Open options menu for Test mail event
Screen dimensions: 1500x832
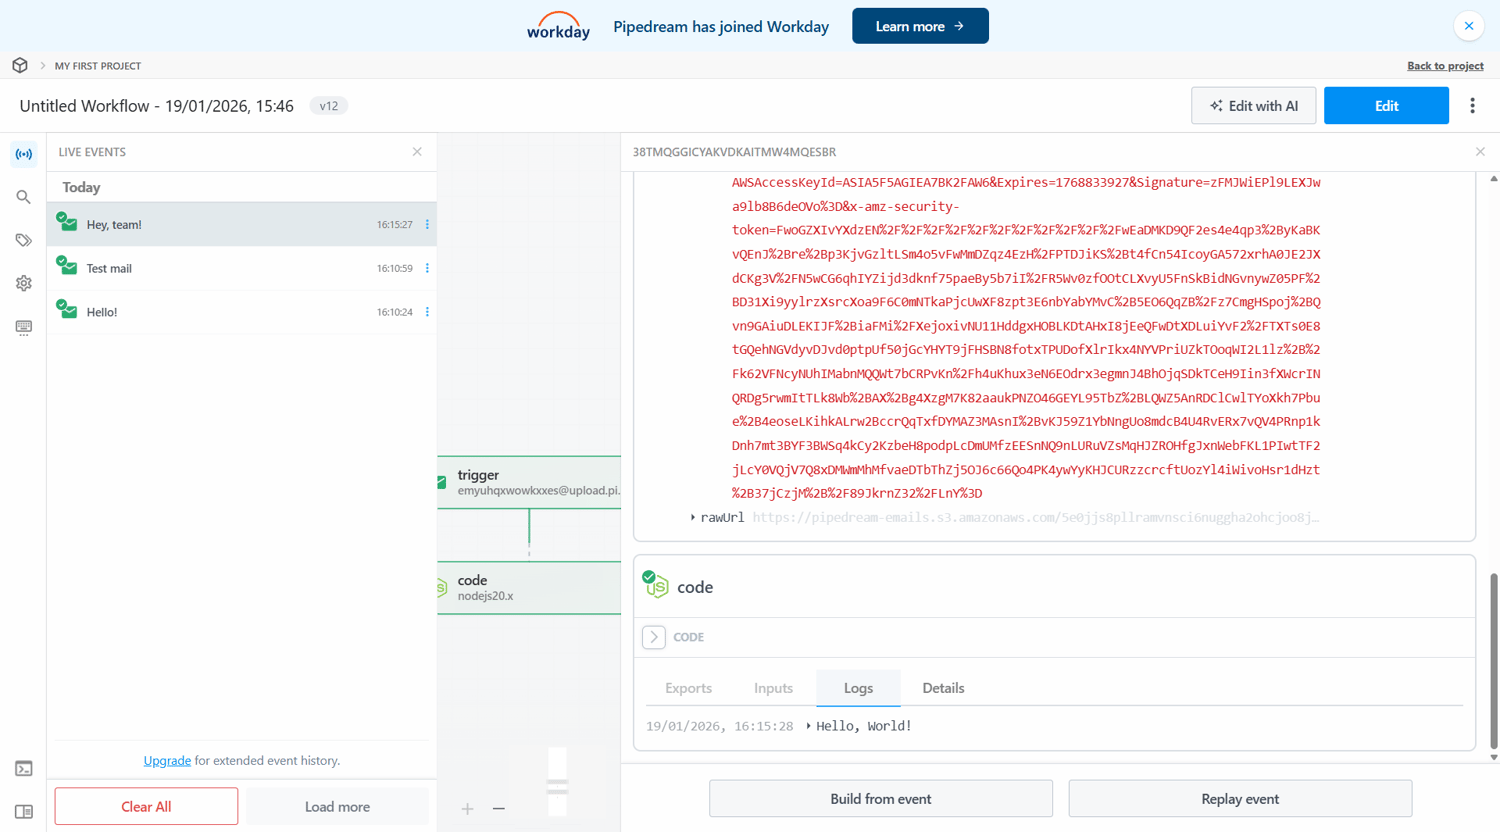[427, 268]
